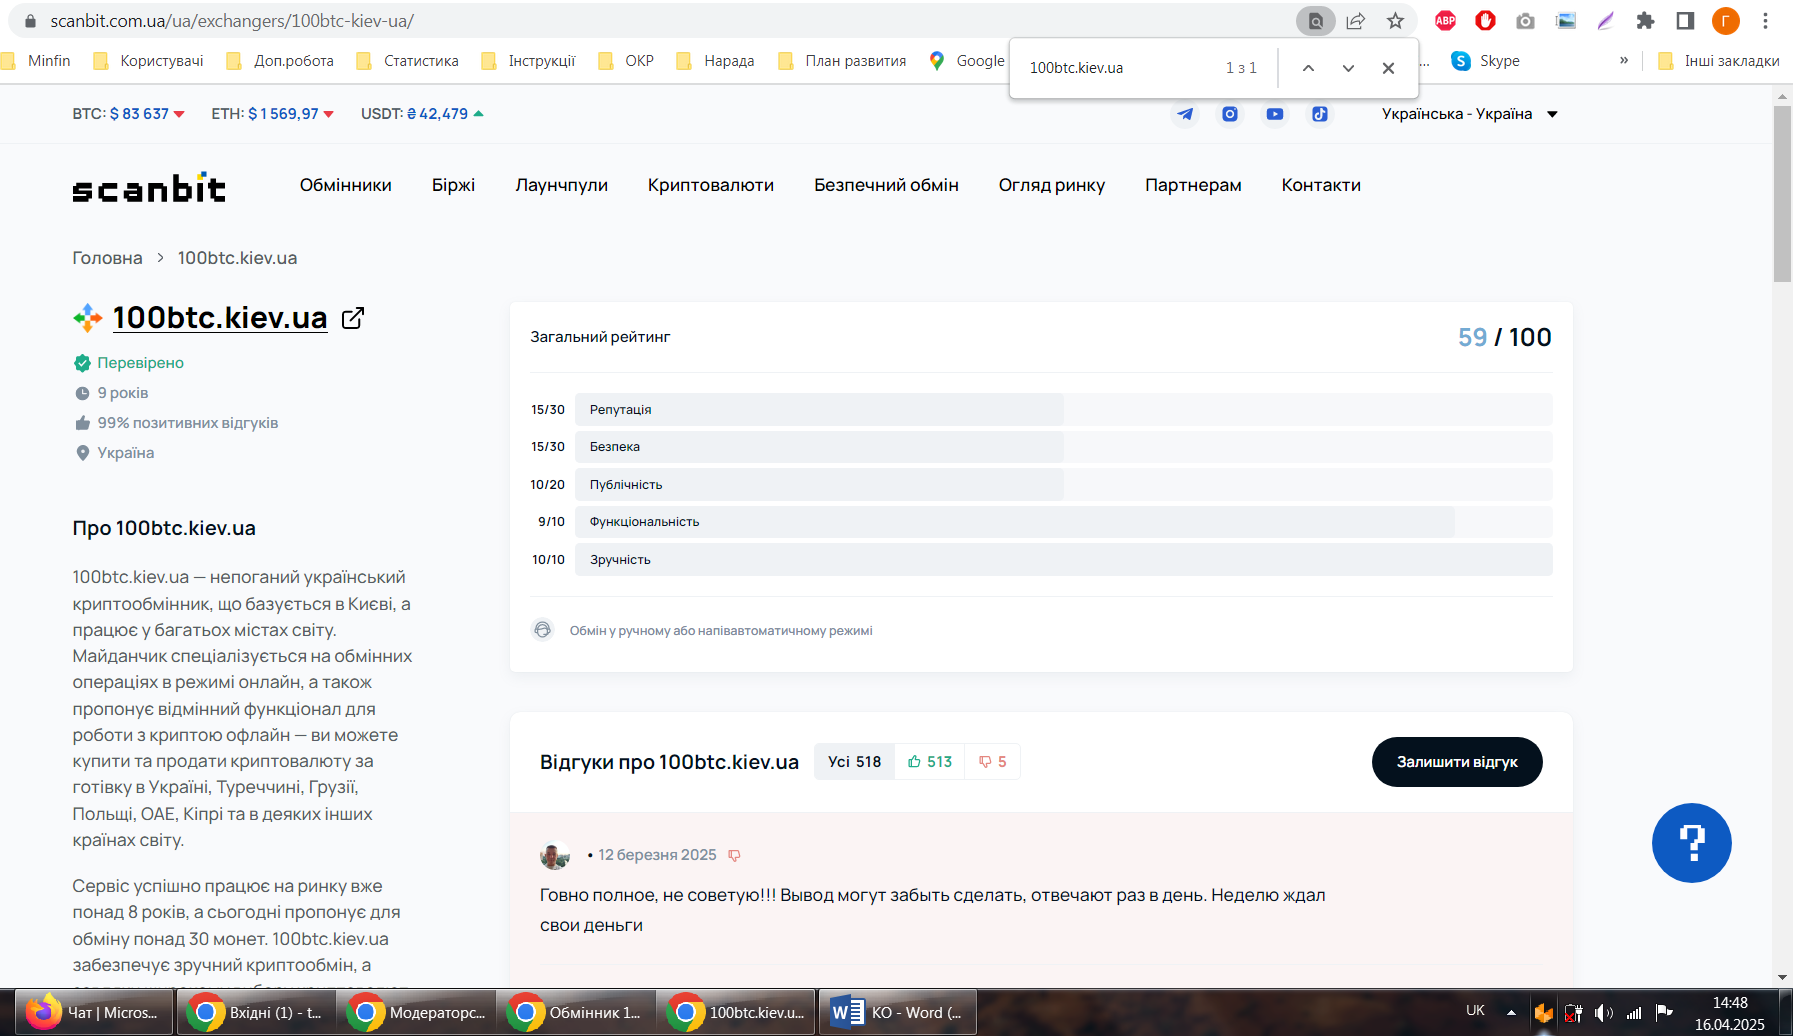Open the AdBlock Plus extension icon
1793x1036 pixels.
tap(1445, 21)
